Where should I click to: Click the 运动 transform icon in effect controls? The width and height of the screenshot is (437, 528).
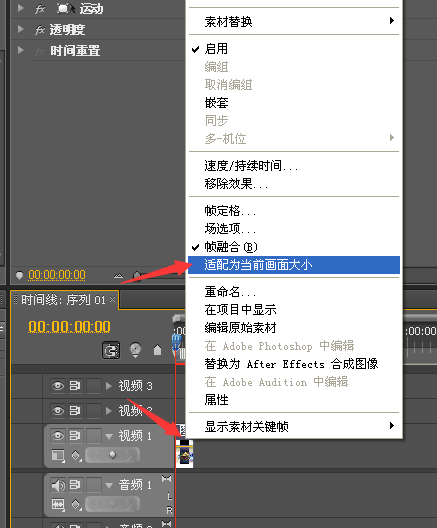pyautogui.click(x=65, y=8)
